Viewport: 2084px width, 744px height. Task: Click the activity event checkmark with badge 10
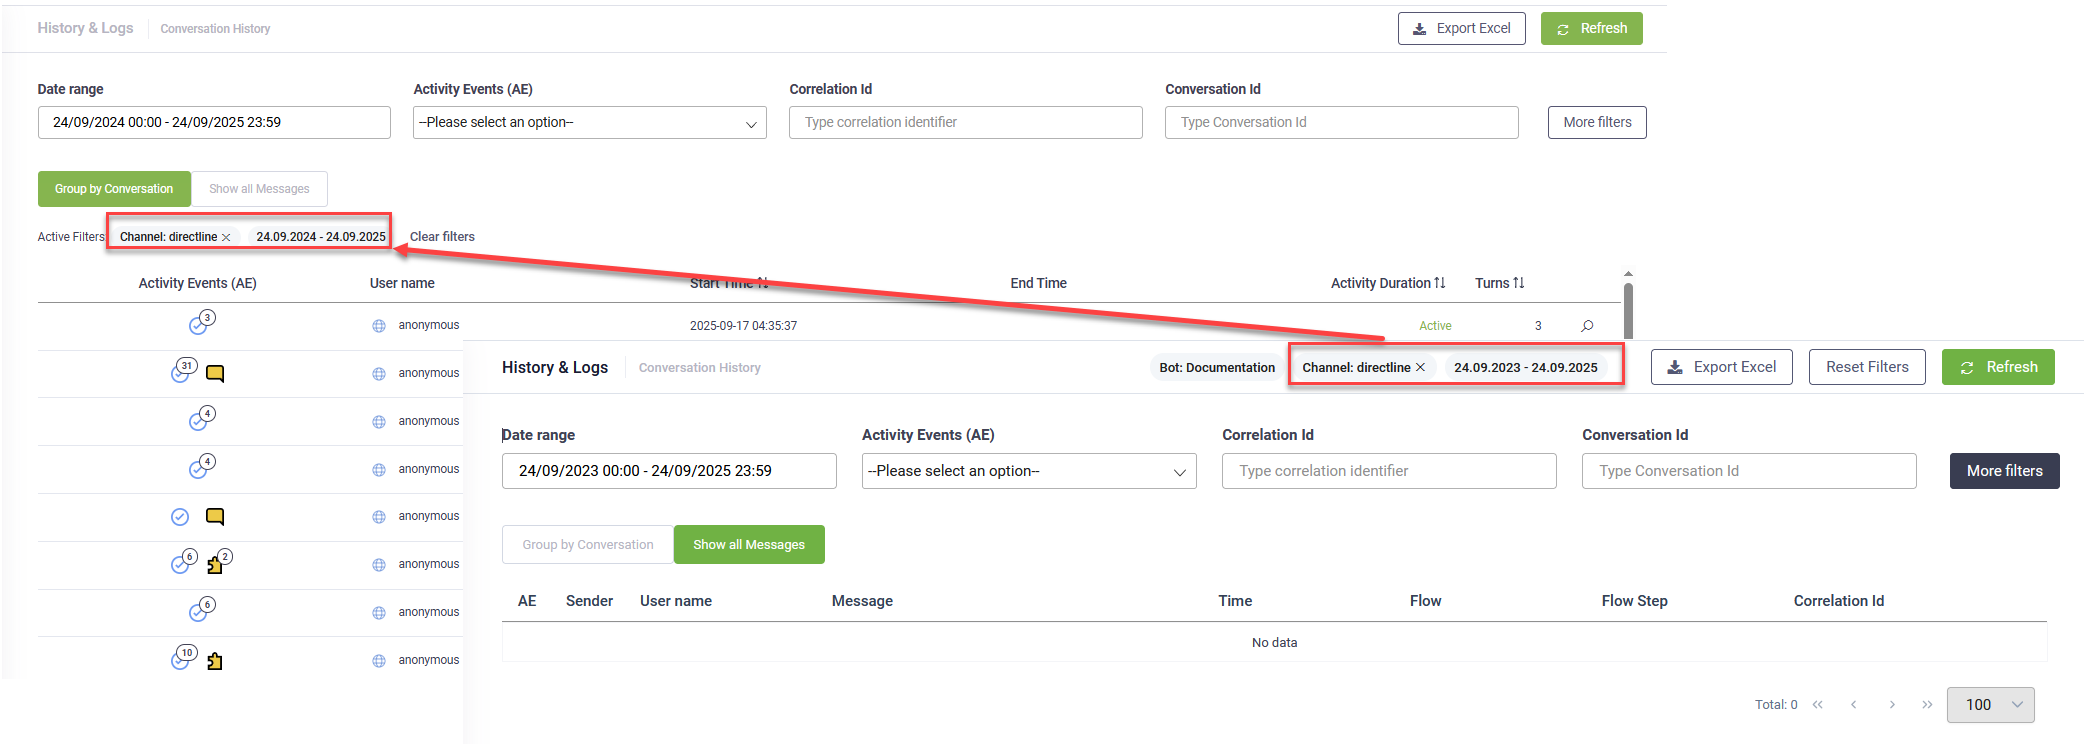(x=183, y=659)
